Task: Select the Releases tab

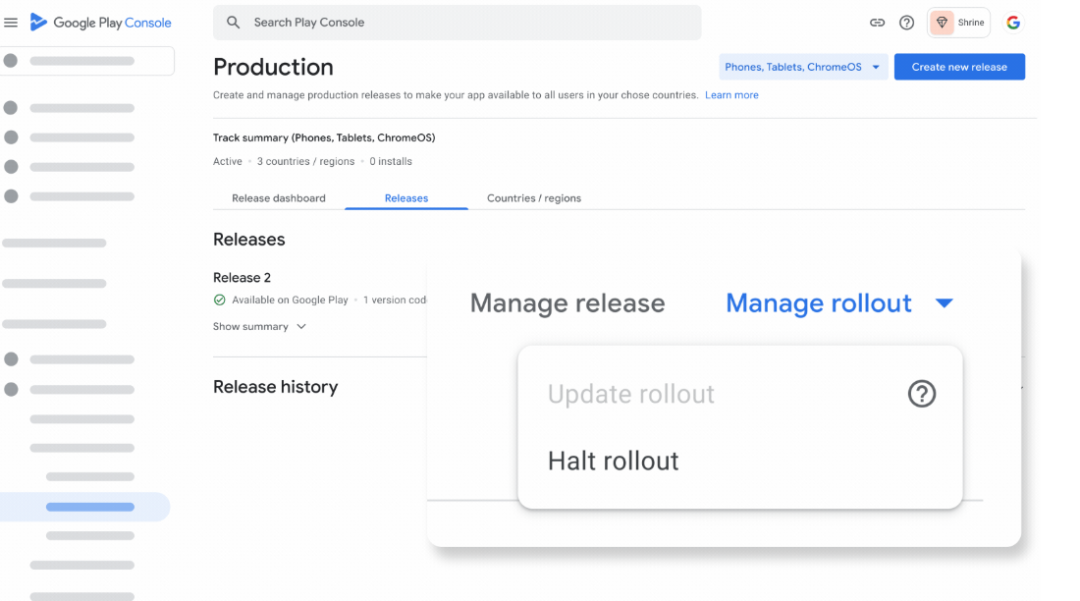Action: click(x=406, y=198)
